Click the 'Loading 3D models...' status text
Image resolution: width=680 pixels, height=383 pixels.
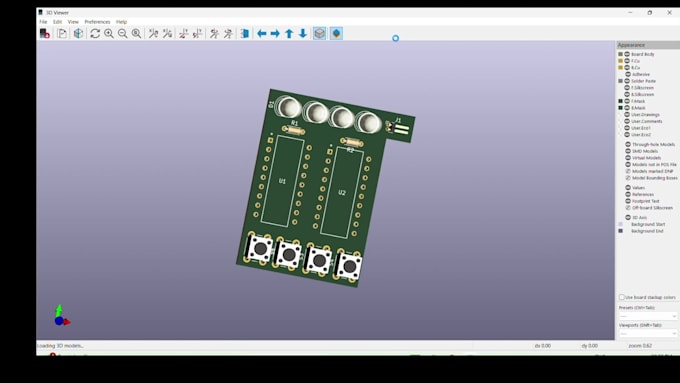pos(60,346)
